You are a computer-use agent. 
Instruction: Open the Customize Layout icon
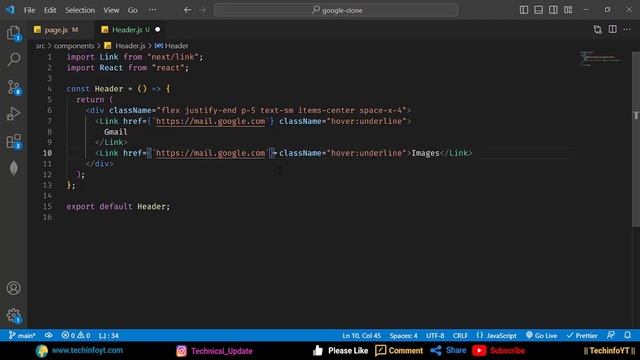[568, 10]
